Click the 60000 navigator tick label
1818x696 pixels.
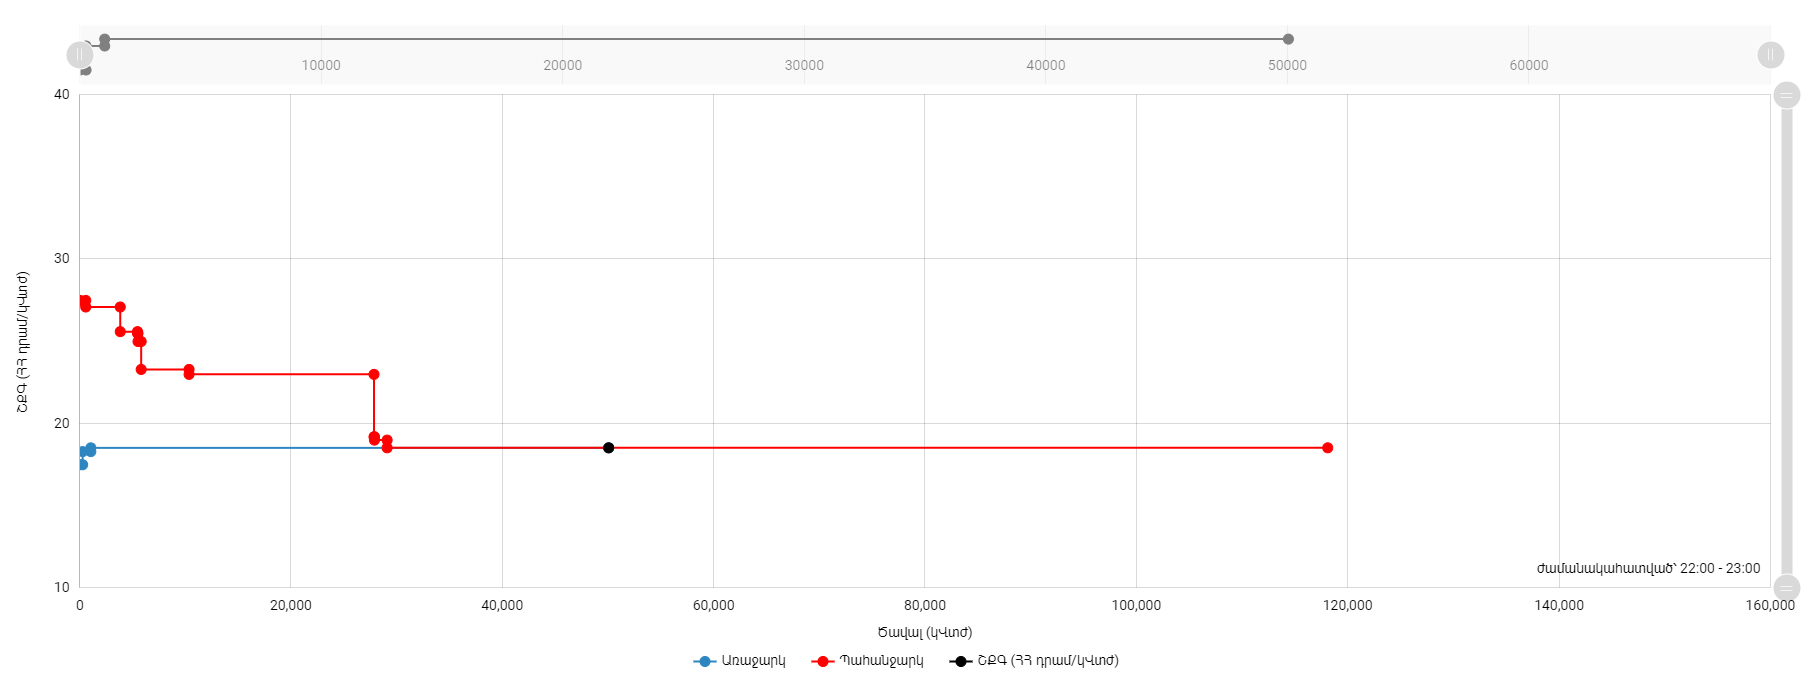[1529, 65]
